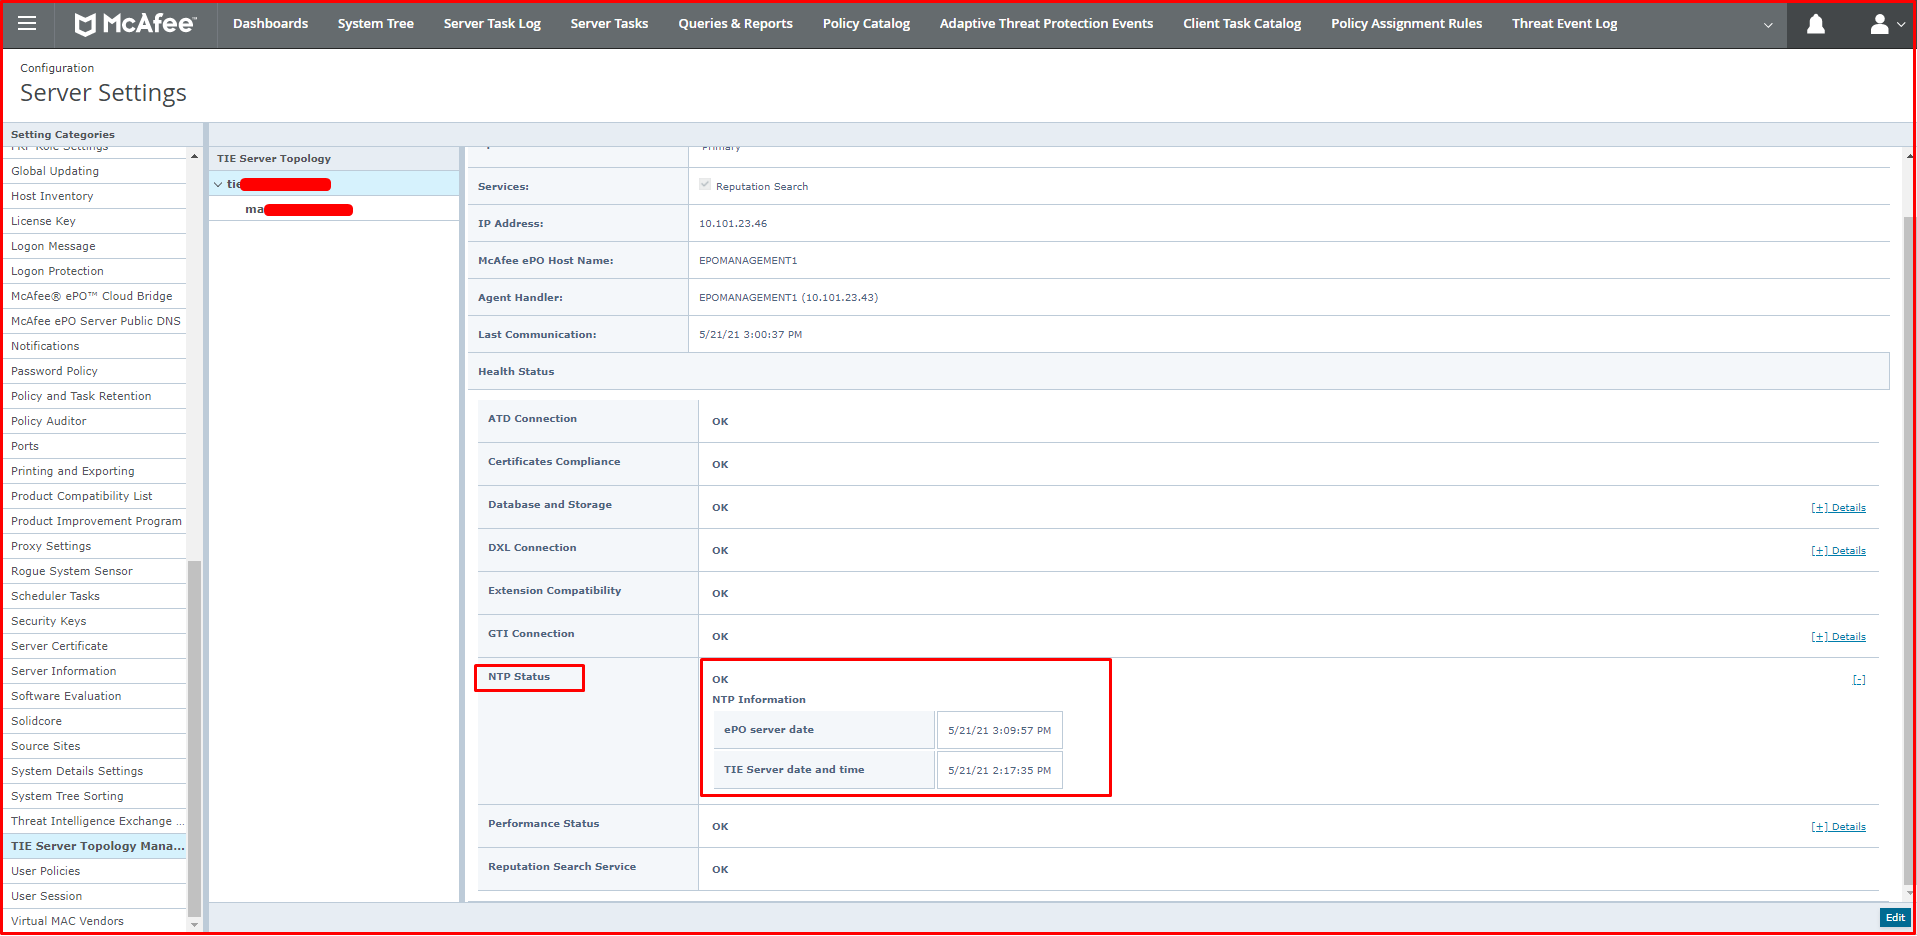Open the hamburger main menu

(27, 23)
